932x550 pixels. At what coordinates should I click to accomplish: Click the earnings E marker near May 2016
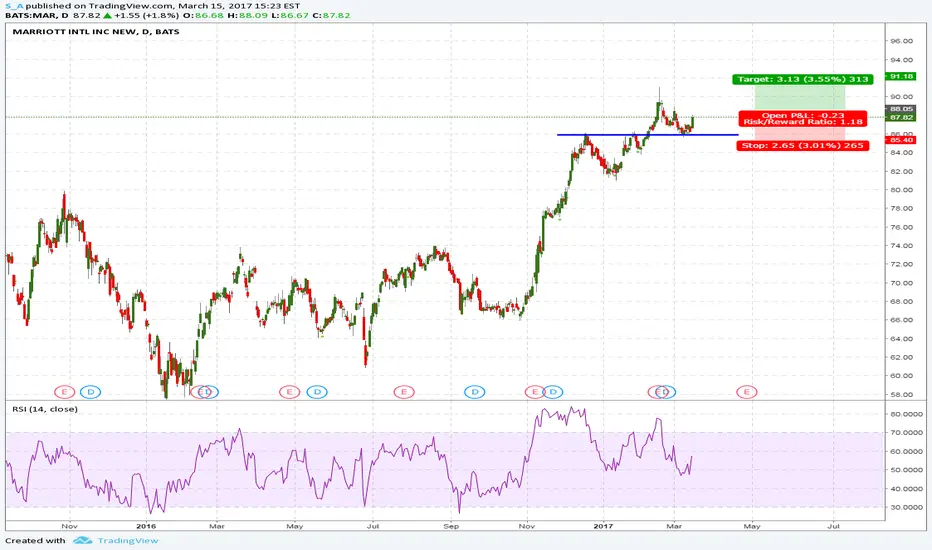click(289, 392)
